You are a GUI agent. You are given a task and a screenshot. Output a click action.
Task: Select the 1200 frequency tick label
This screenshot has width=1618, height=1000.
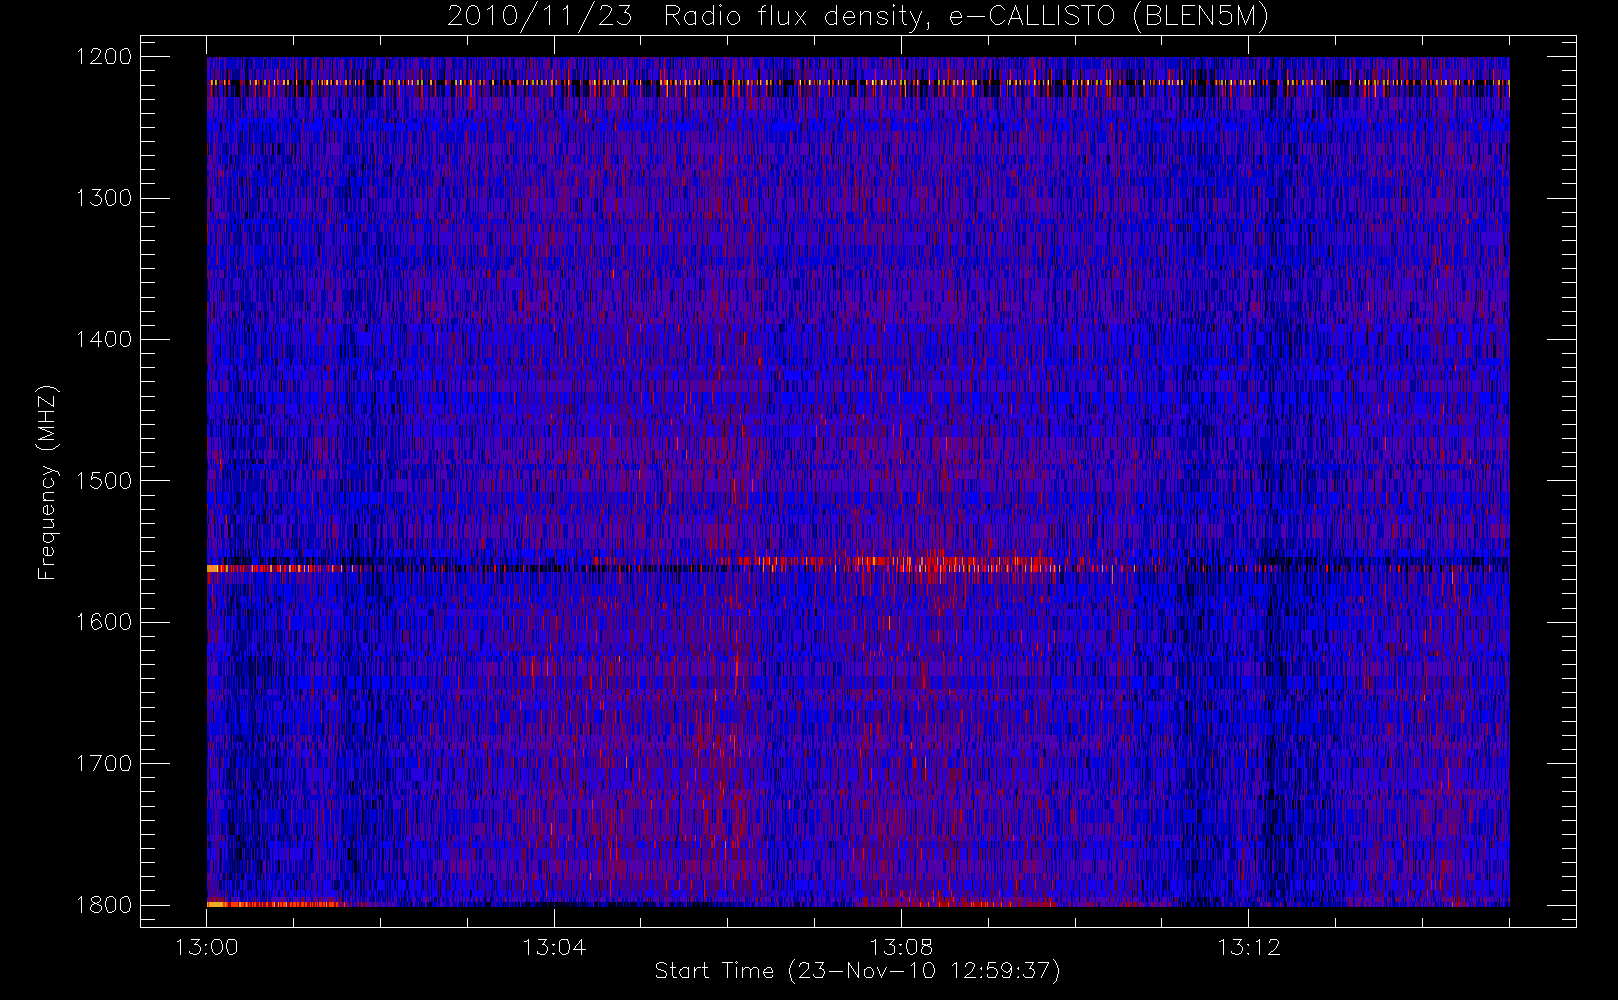click(x=104, y=57)
